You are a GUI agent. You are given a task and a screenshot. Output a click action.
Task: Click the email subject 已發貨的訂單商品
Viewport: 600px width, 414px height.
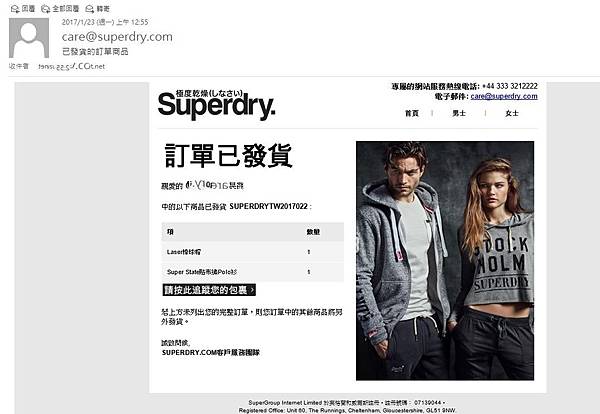coord(95,52)
